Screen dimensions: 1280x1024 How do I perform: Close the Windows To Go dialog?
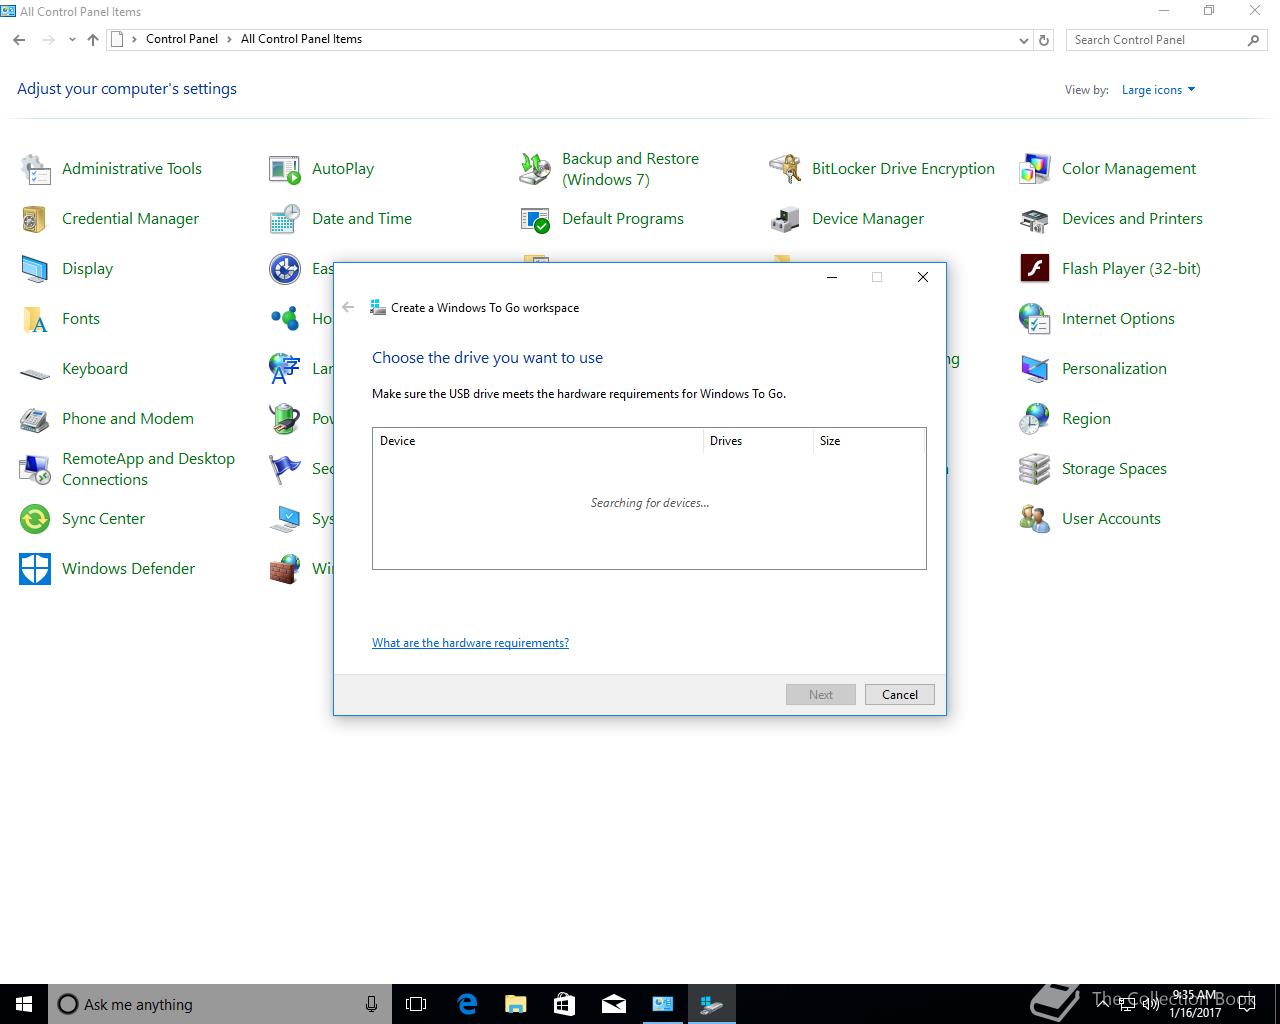pos(923,277)
